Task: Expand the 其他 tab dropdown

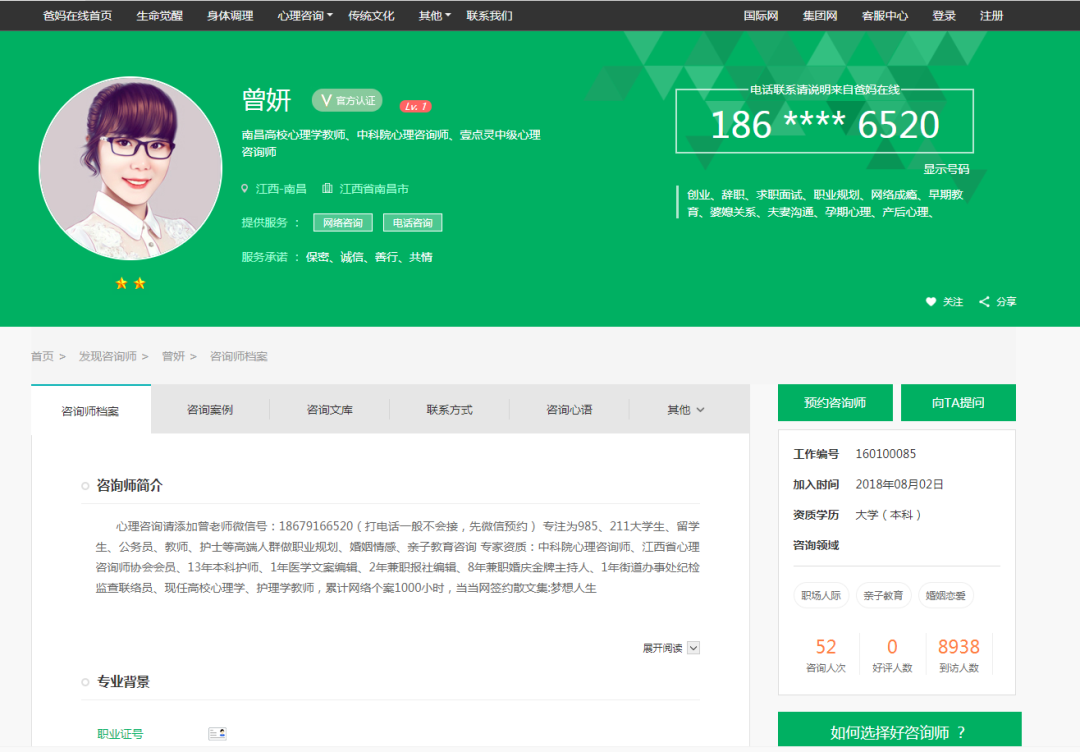Action: tap(686, 409)
